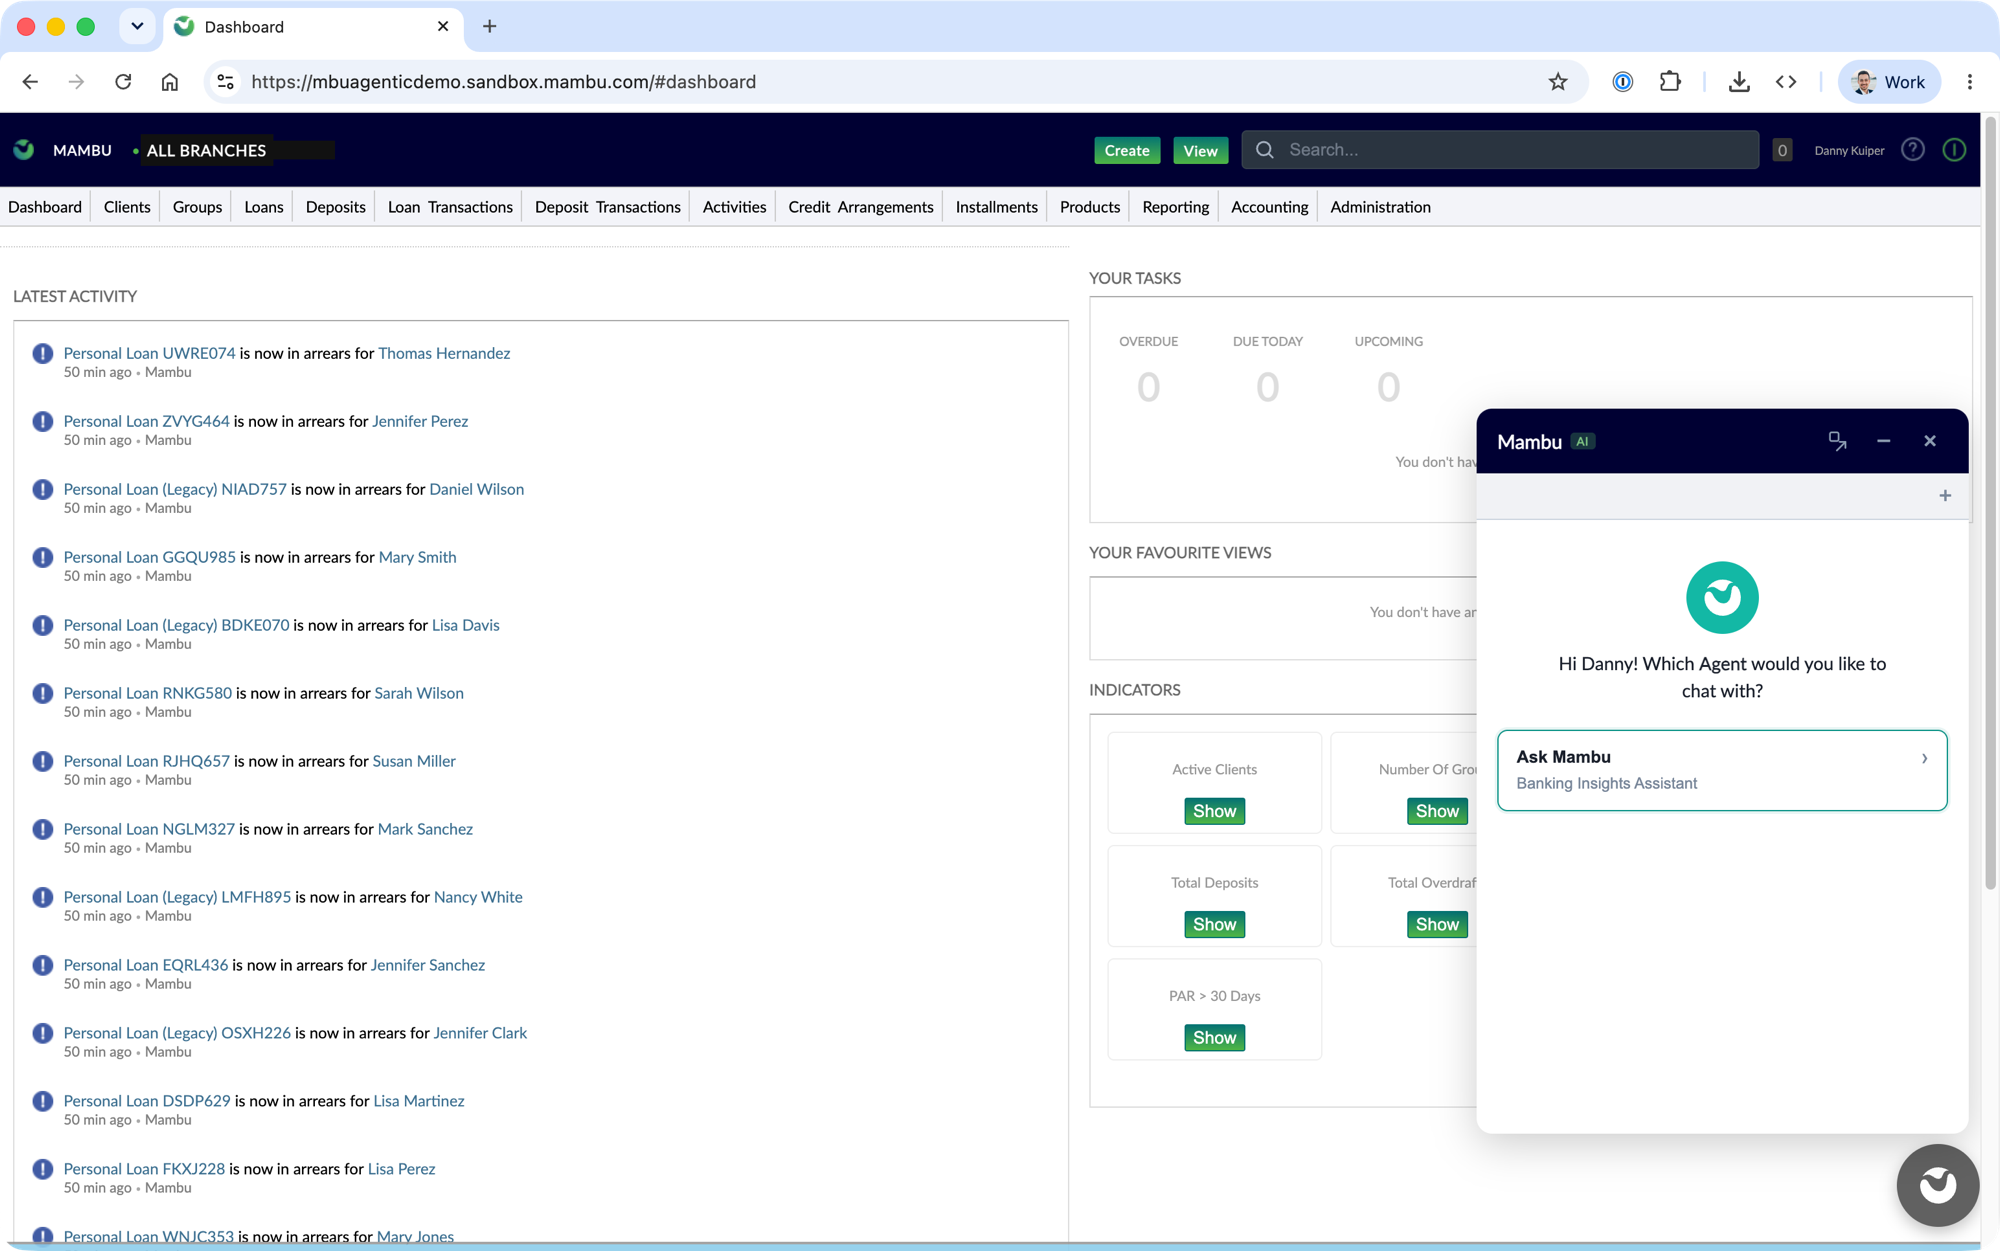Open a new browser tab
This screenshot has height=1251, width=2000.
(489, 27)
